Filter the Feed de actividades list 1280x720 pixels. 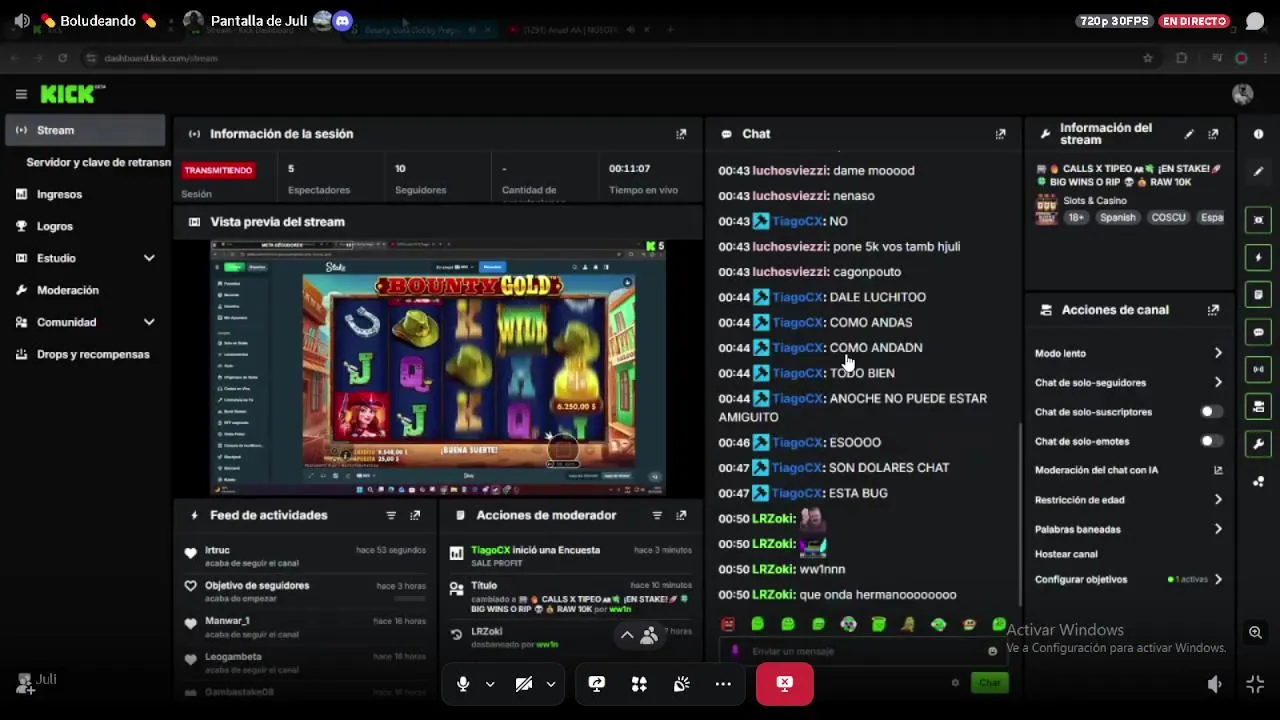(391, 516)
